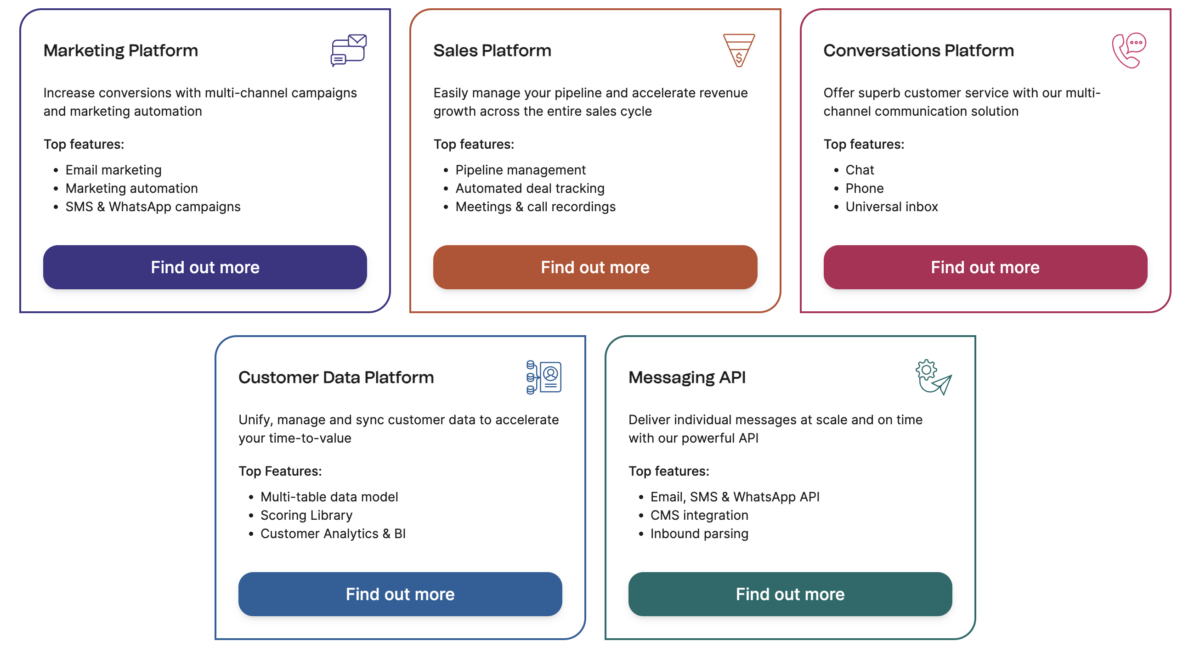Click the Messaging API gear and paper plane icon
1200x652 pixels.
pos(933,377)
